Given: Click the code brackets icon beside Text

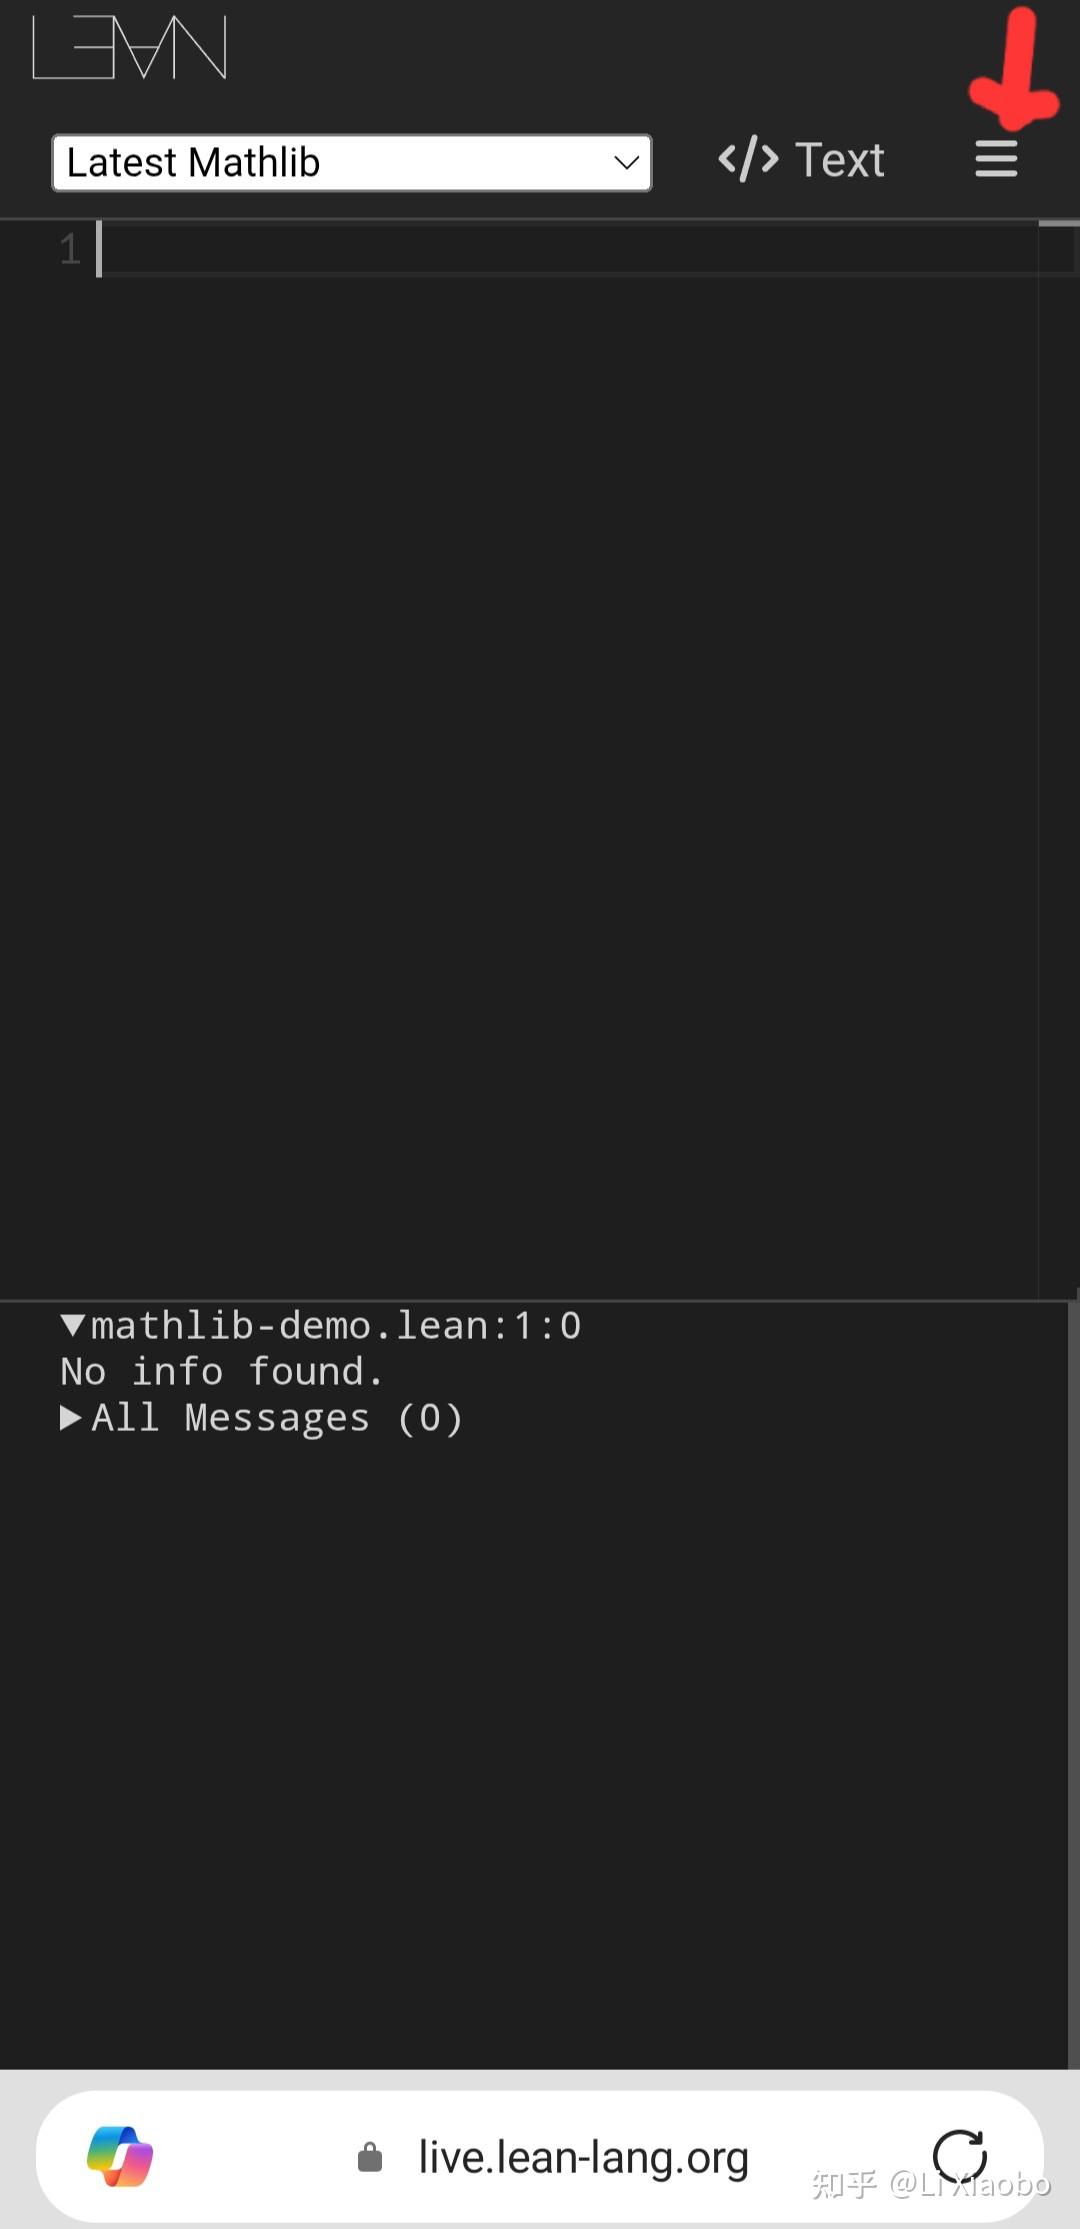Looking at the screenshot, I should 748,159.
